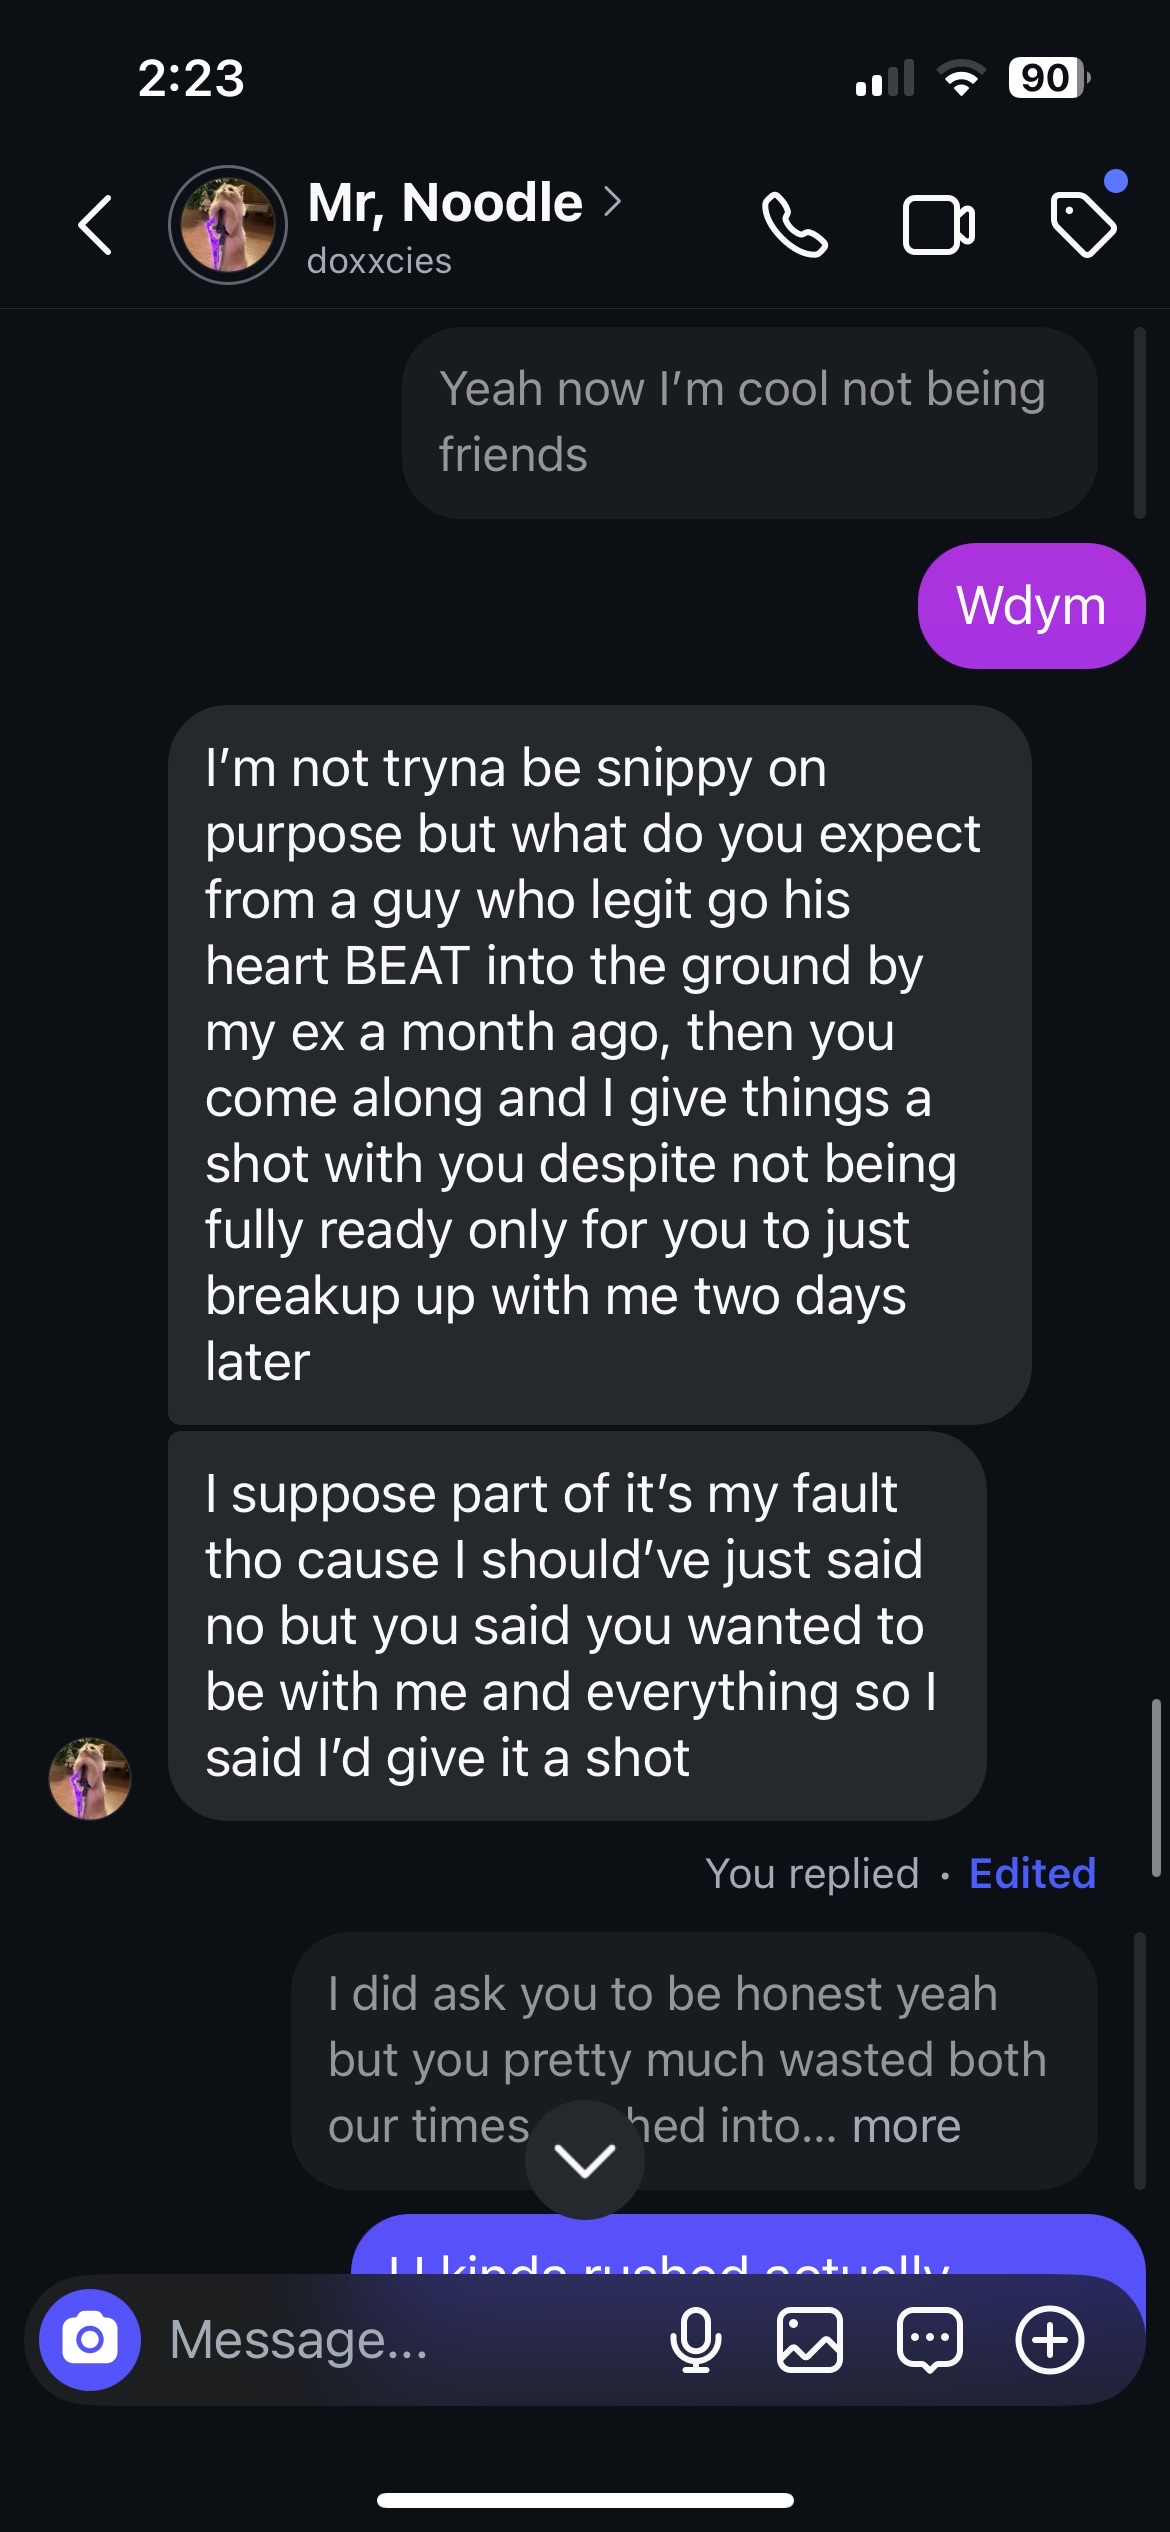
Task: Open the tag label icon
Action: pos(1083,225)
